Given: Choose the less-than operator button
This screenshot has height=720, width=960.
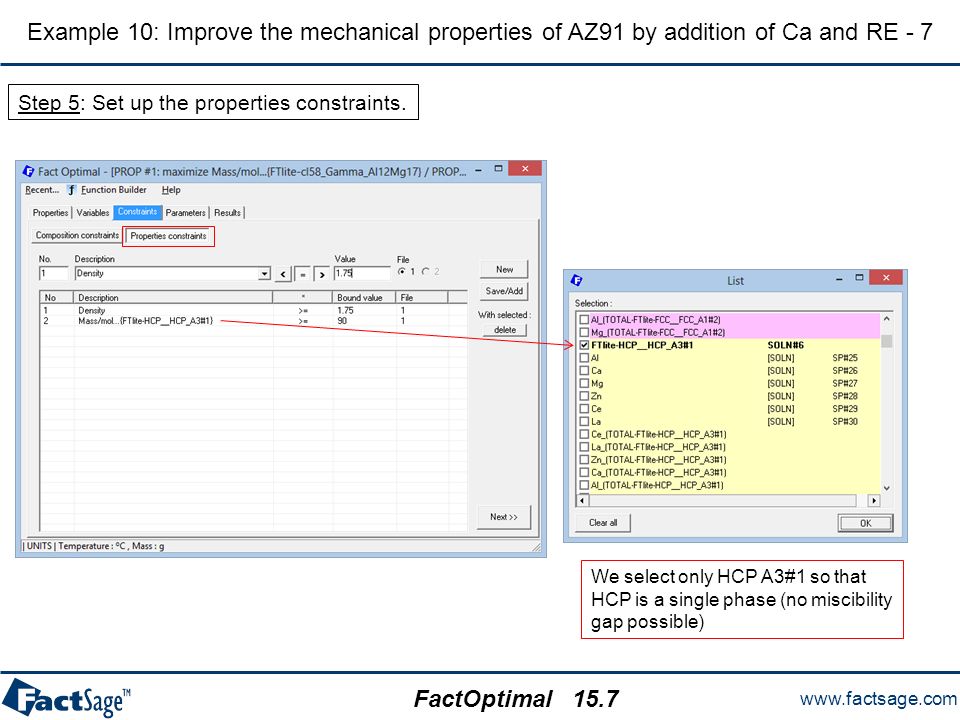Looking at the screenshot, I should click(283, 274).
